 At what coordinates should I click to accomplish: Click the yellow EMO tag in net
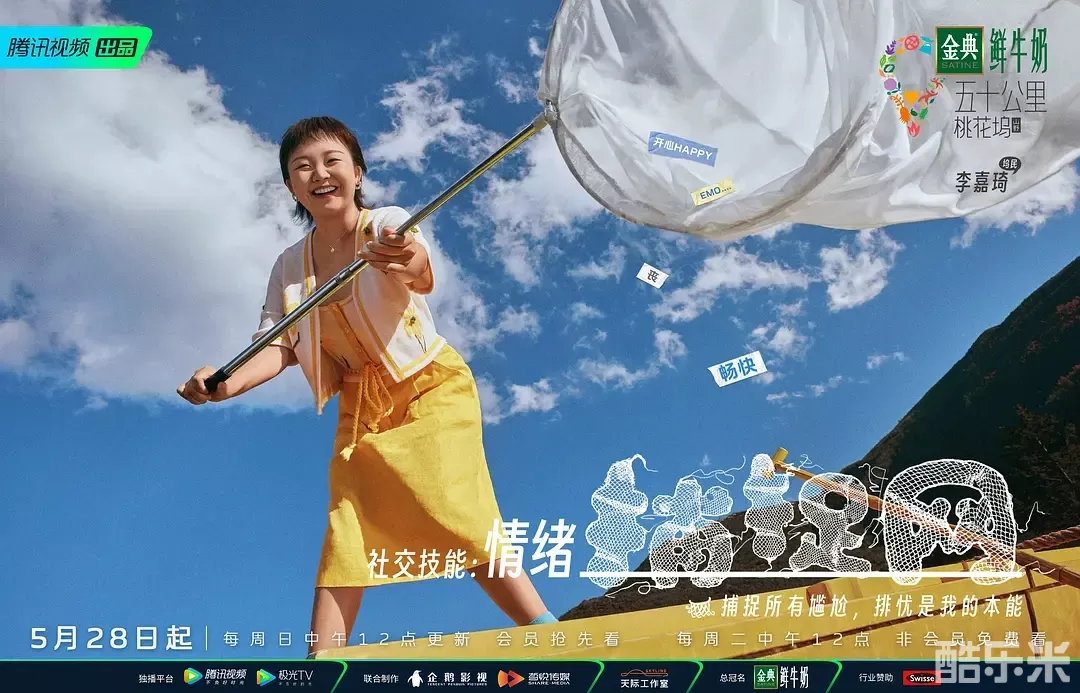pos(713,192)
